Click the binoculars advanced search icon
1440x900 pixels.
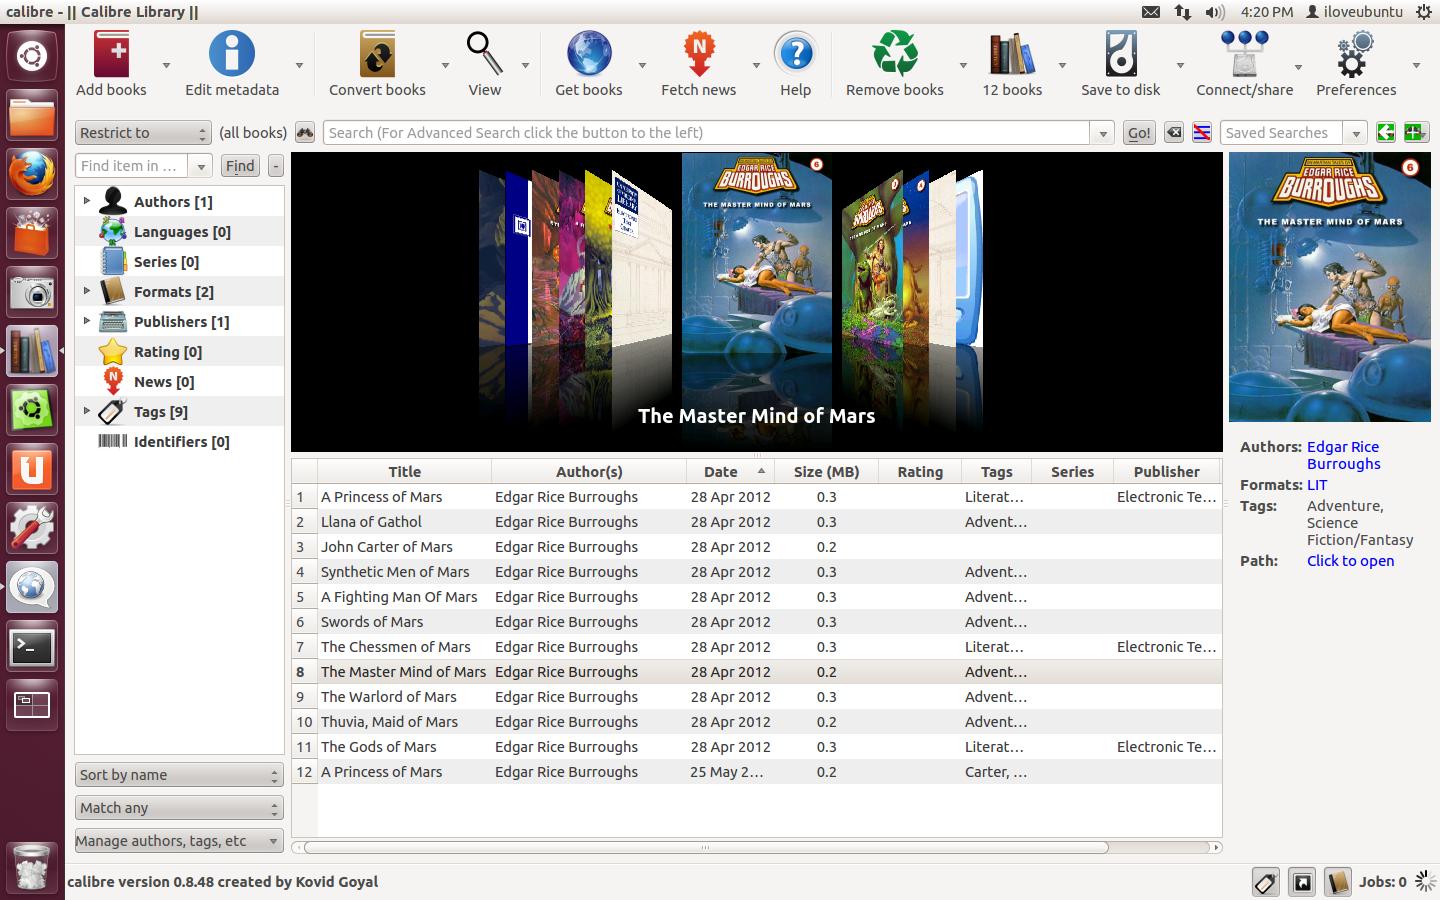tap(305, 133)
